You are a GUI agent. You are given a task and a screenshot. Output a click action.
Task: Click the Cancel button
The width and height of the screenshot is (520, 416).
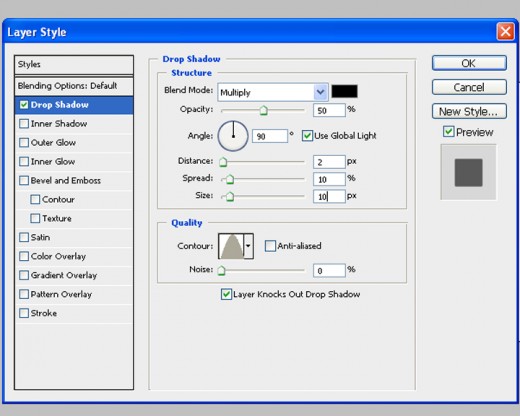(x=469, y=87)
